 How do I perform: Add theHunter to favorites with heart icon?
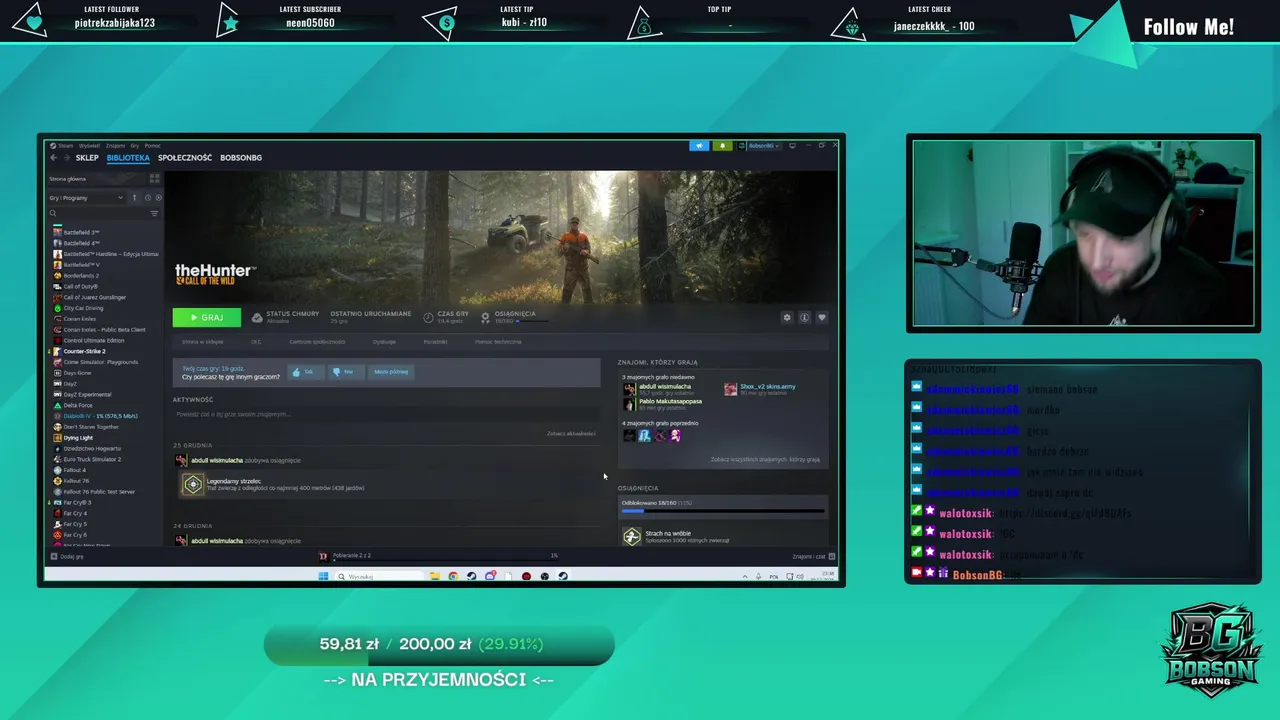tap(822, 318)
